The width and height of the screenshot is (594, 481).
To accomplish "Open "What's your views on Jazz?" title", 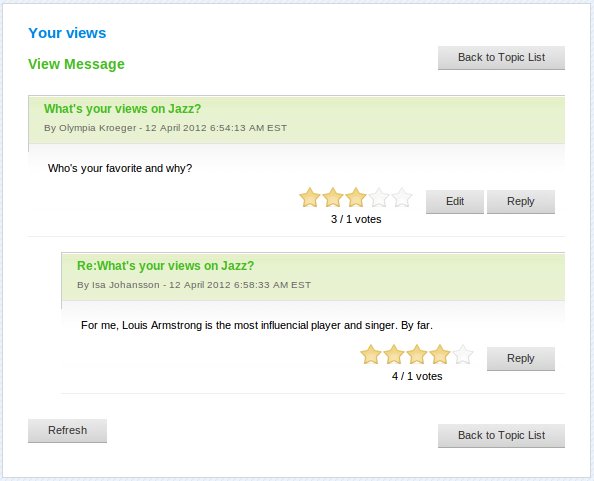I will pos(122,109).
